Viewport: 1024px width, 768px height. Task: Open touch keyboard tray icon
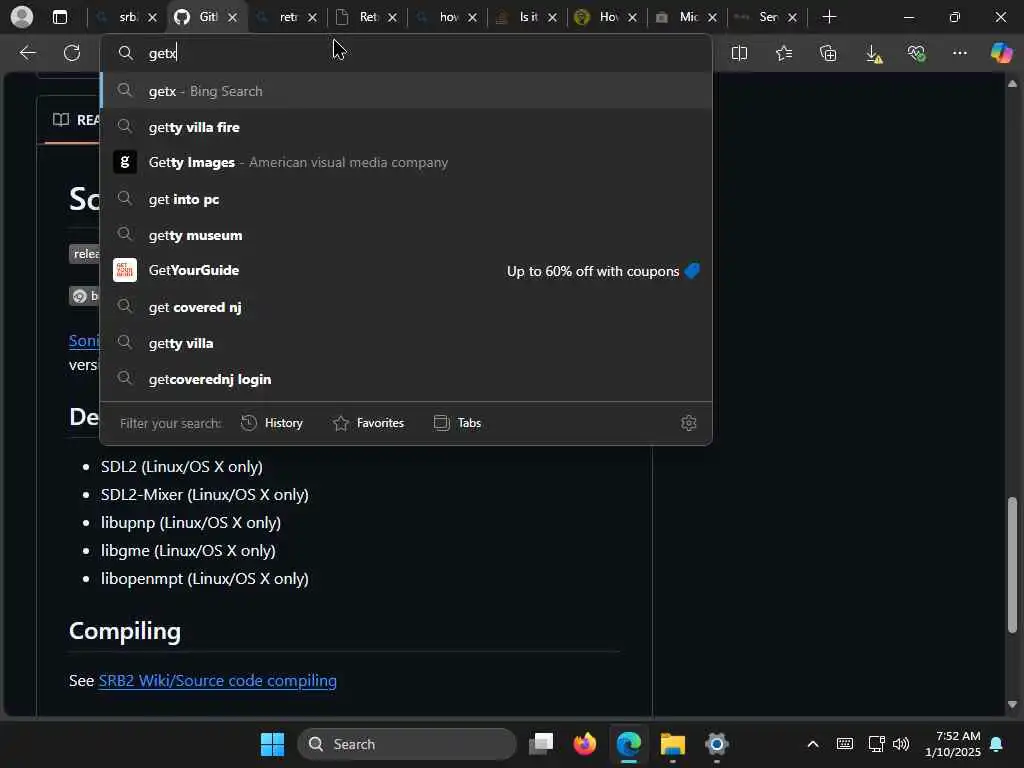point(844,744)
